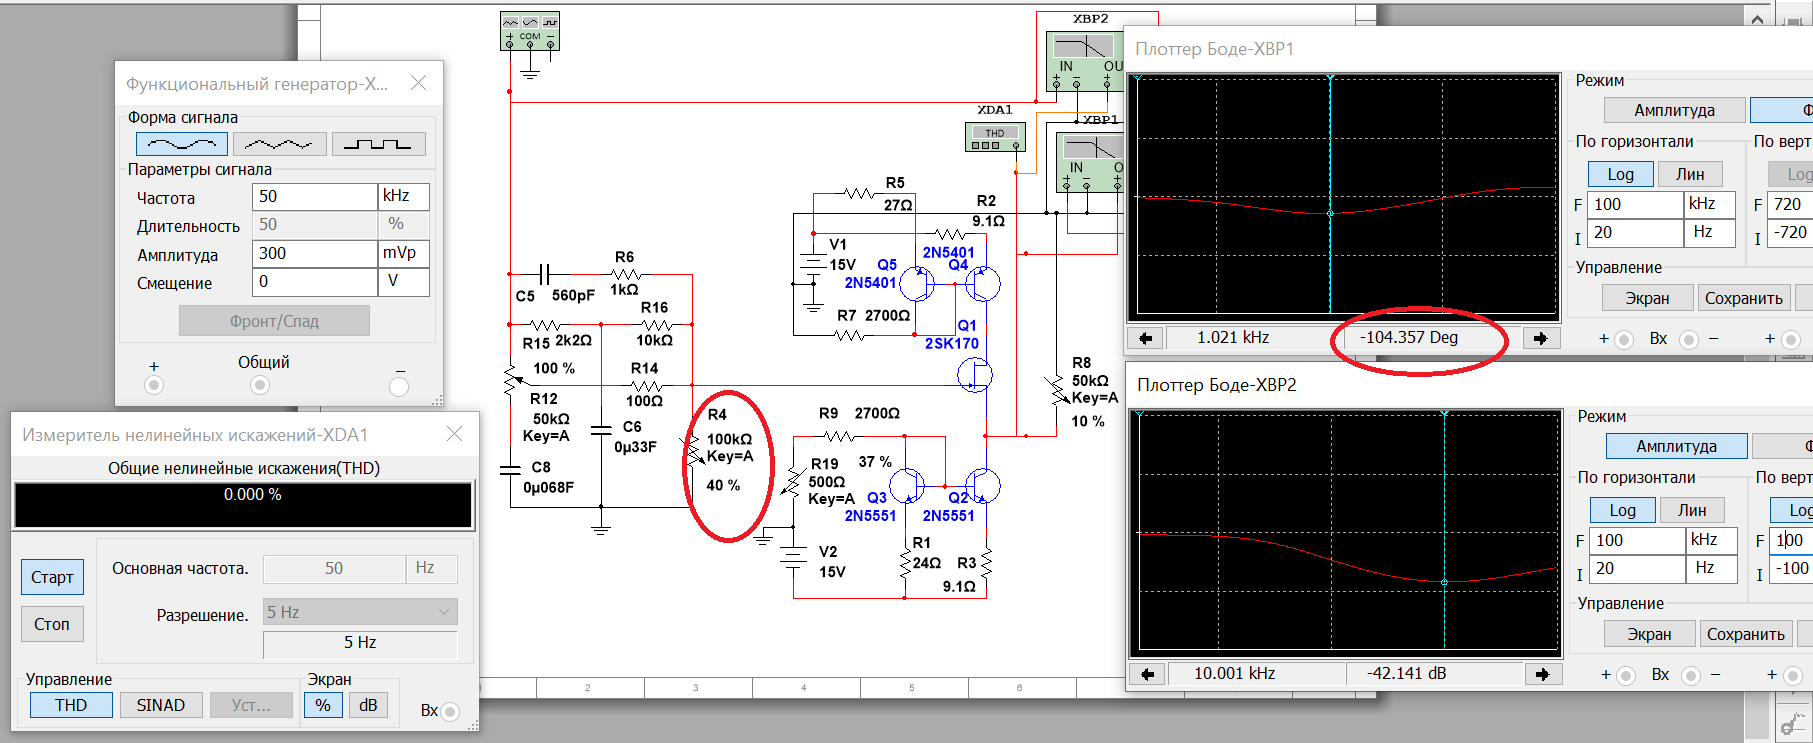This screenshot has width=1813, height=743.
Task: Move XBP2 cursor right with arrow
Action: pyautogui.click(x=1543, y=674)
